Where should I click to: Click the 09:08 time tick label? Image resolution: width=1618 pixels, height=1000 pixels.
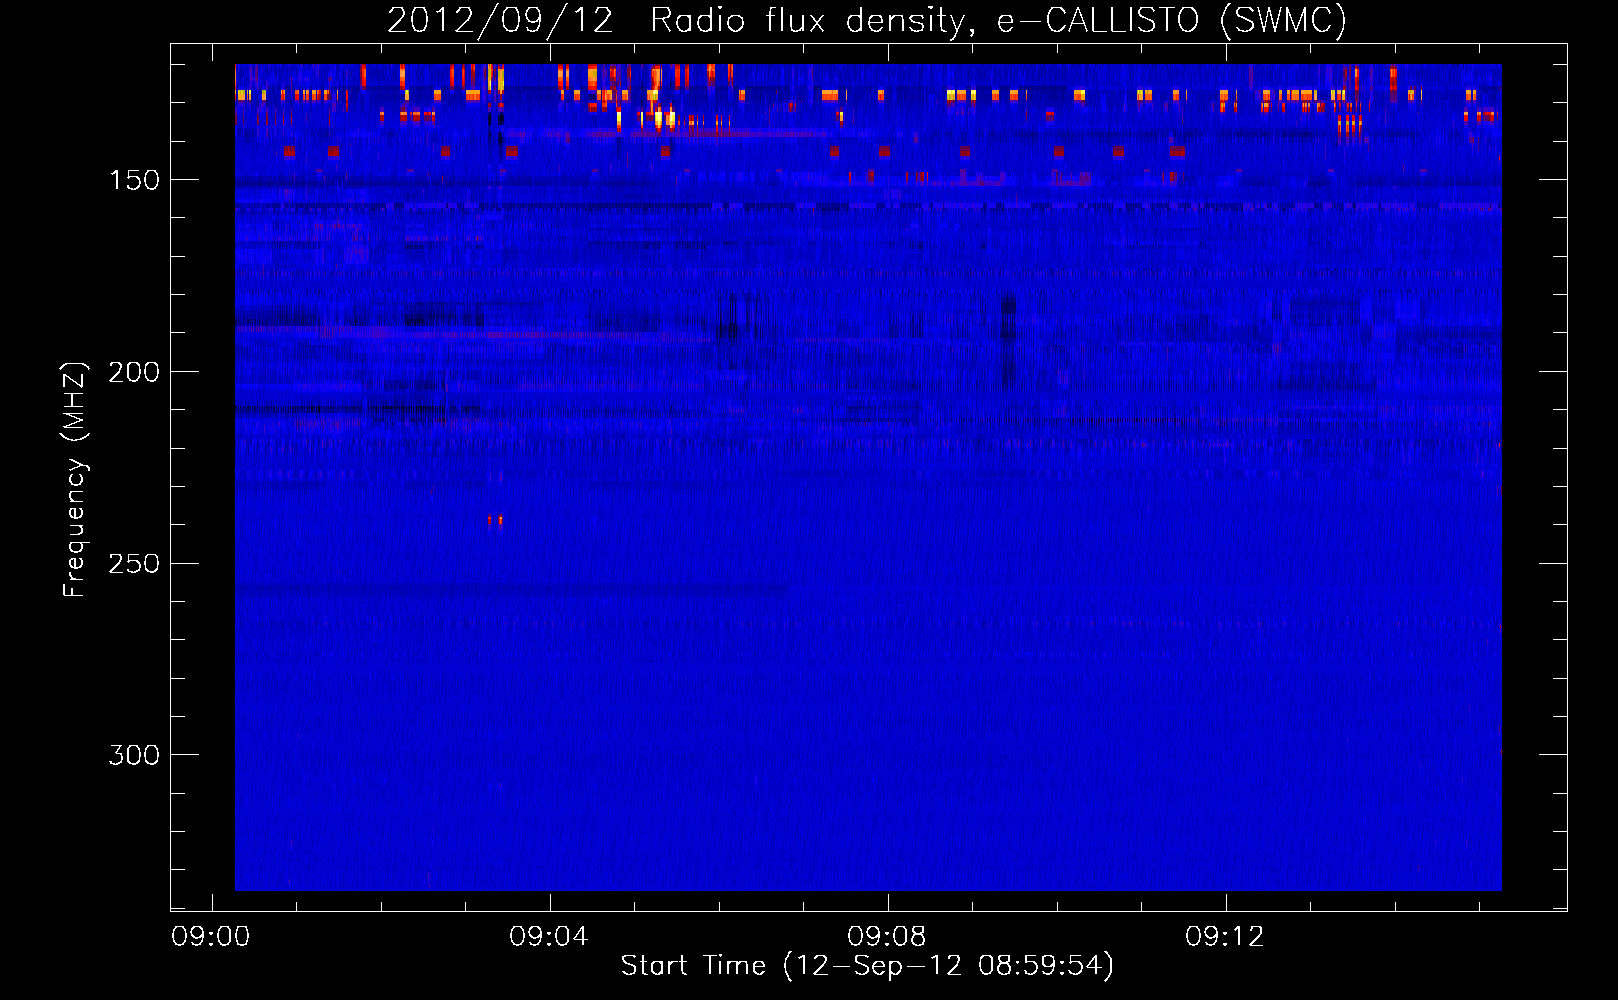[887, 937]
